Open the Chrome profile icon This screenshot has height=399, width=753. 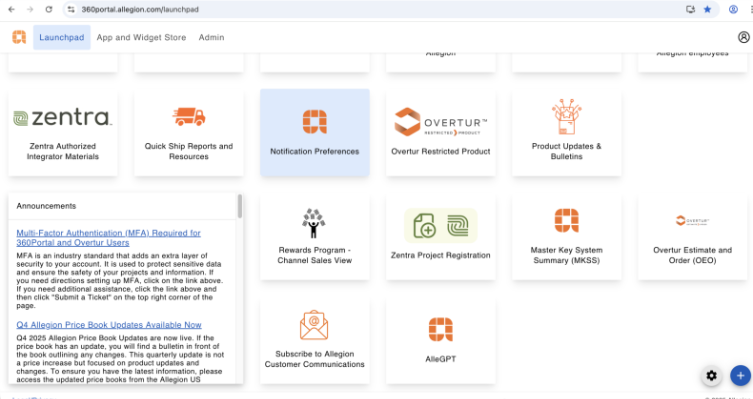pos(733,9)
